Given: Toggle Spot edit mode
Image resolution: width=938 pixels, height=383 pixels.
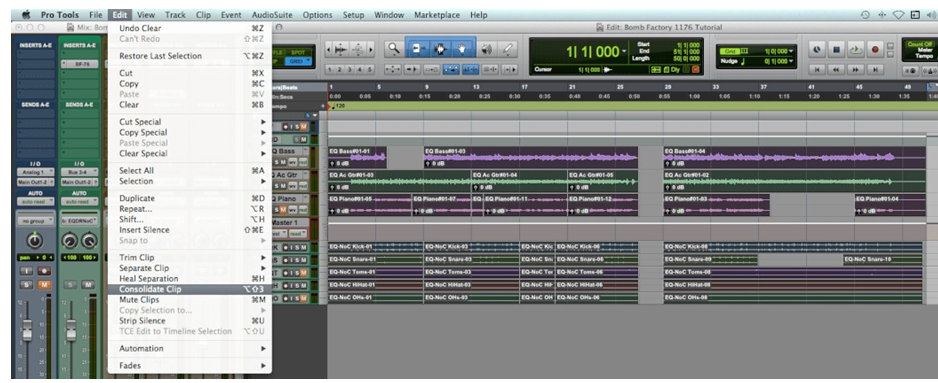Looking at the screenshot, I should tap(297, 53).
